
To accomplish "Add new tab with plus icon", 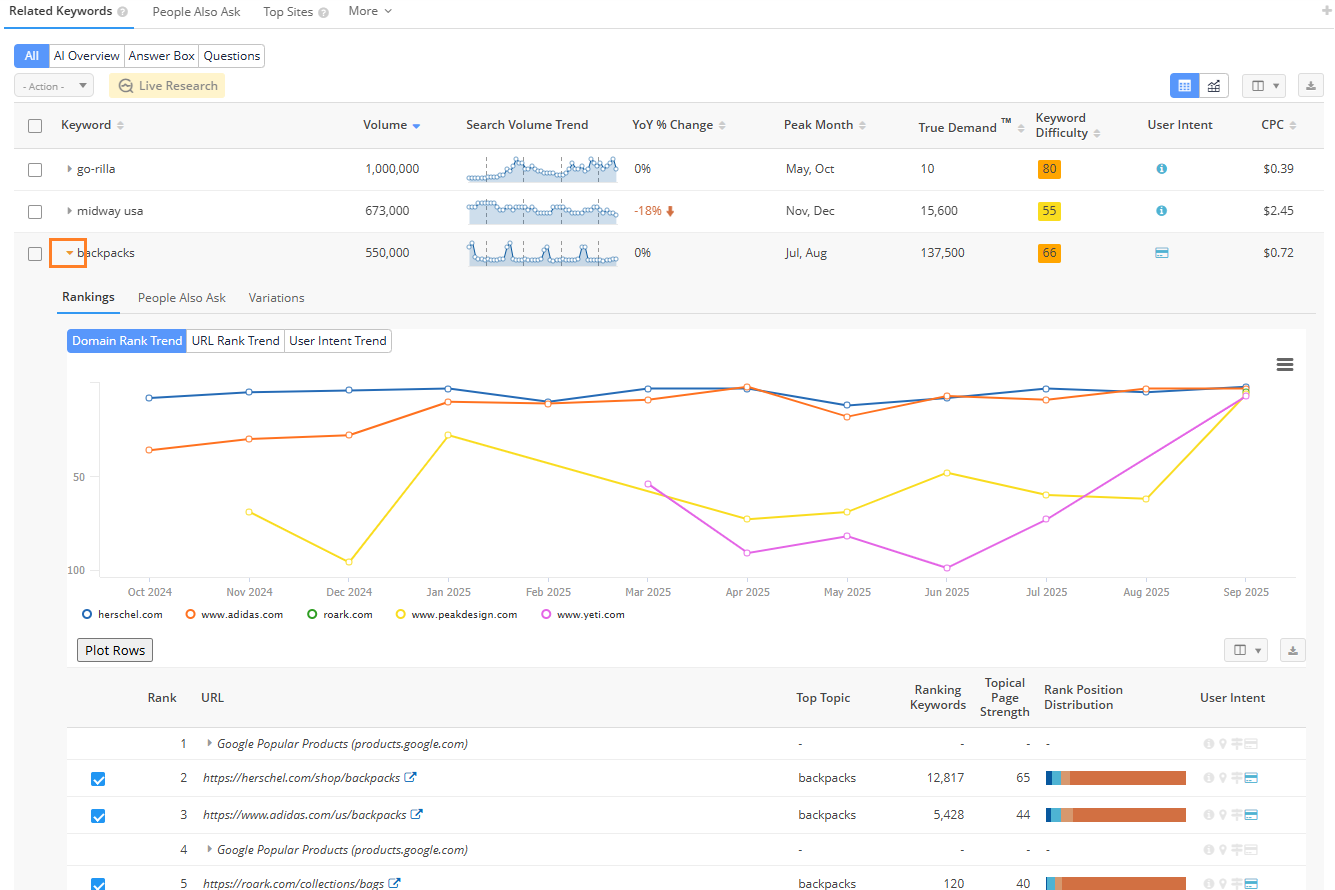I will tap(1326, 12).
